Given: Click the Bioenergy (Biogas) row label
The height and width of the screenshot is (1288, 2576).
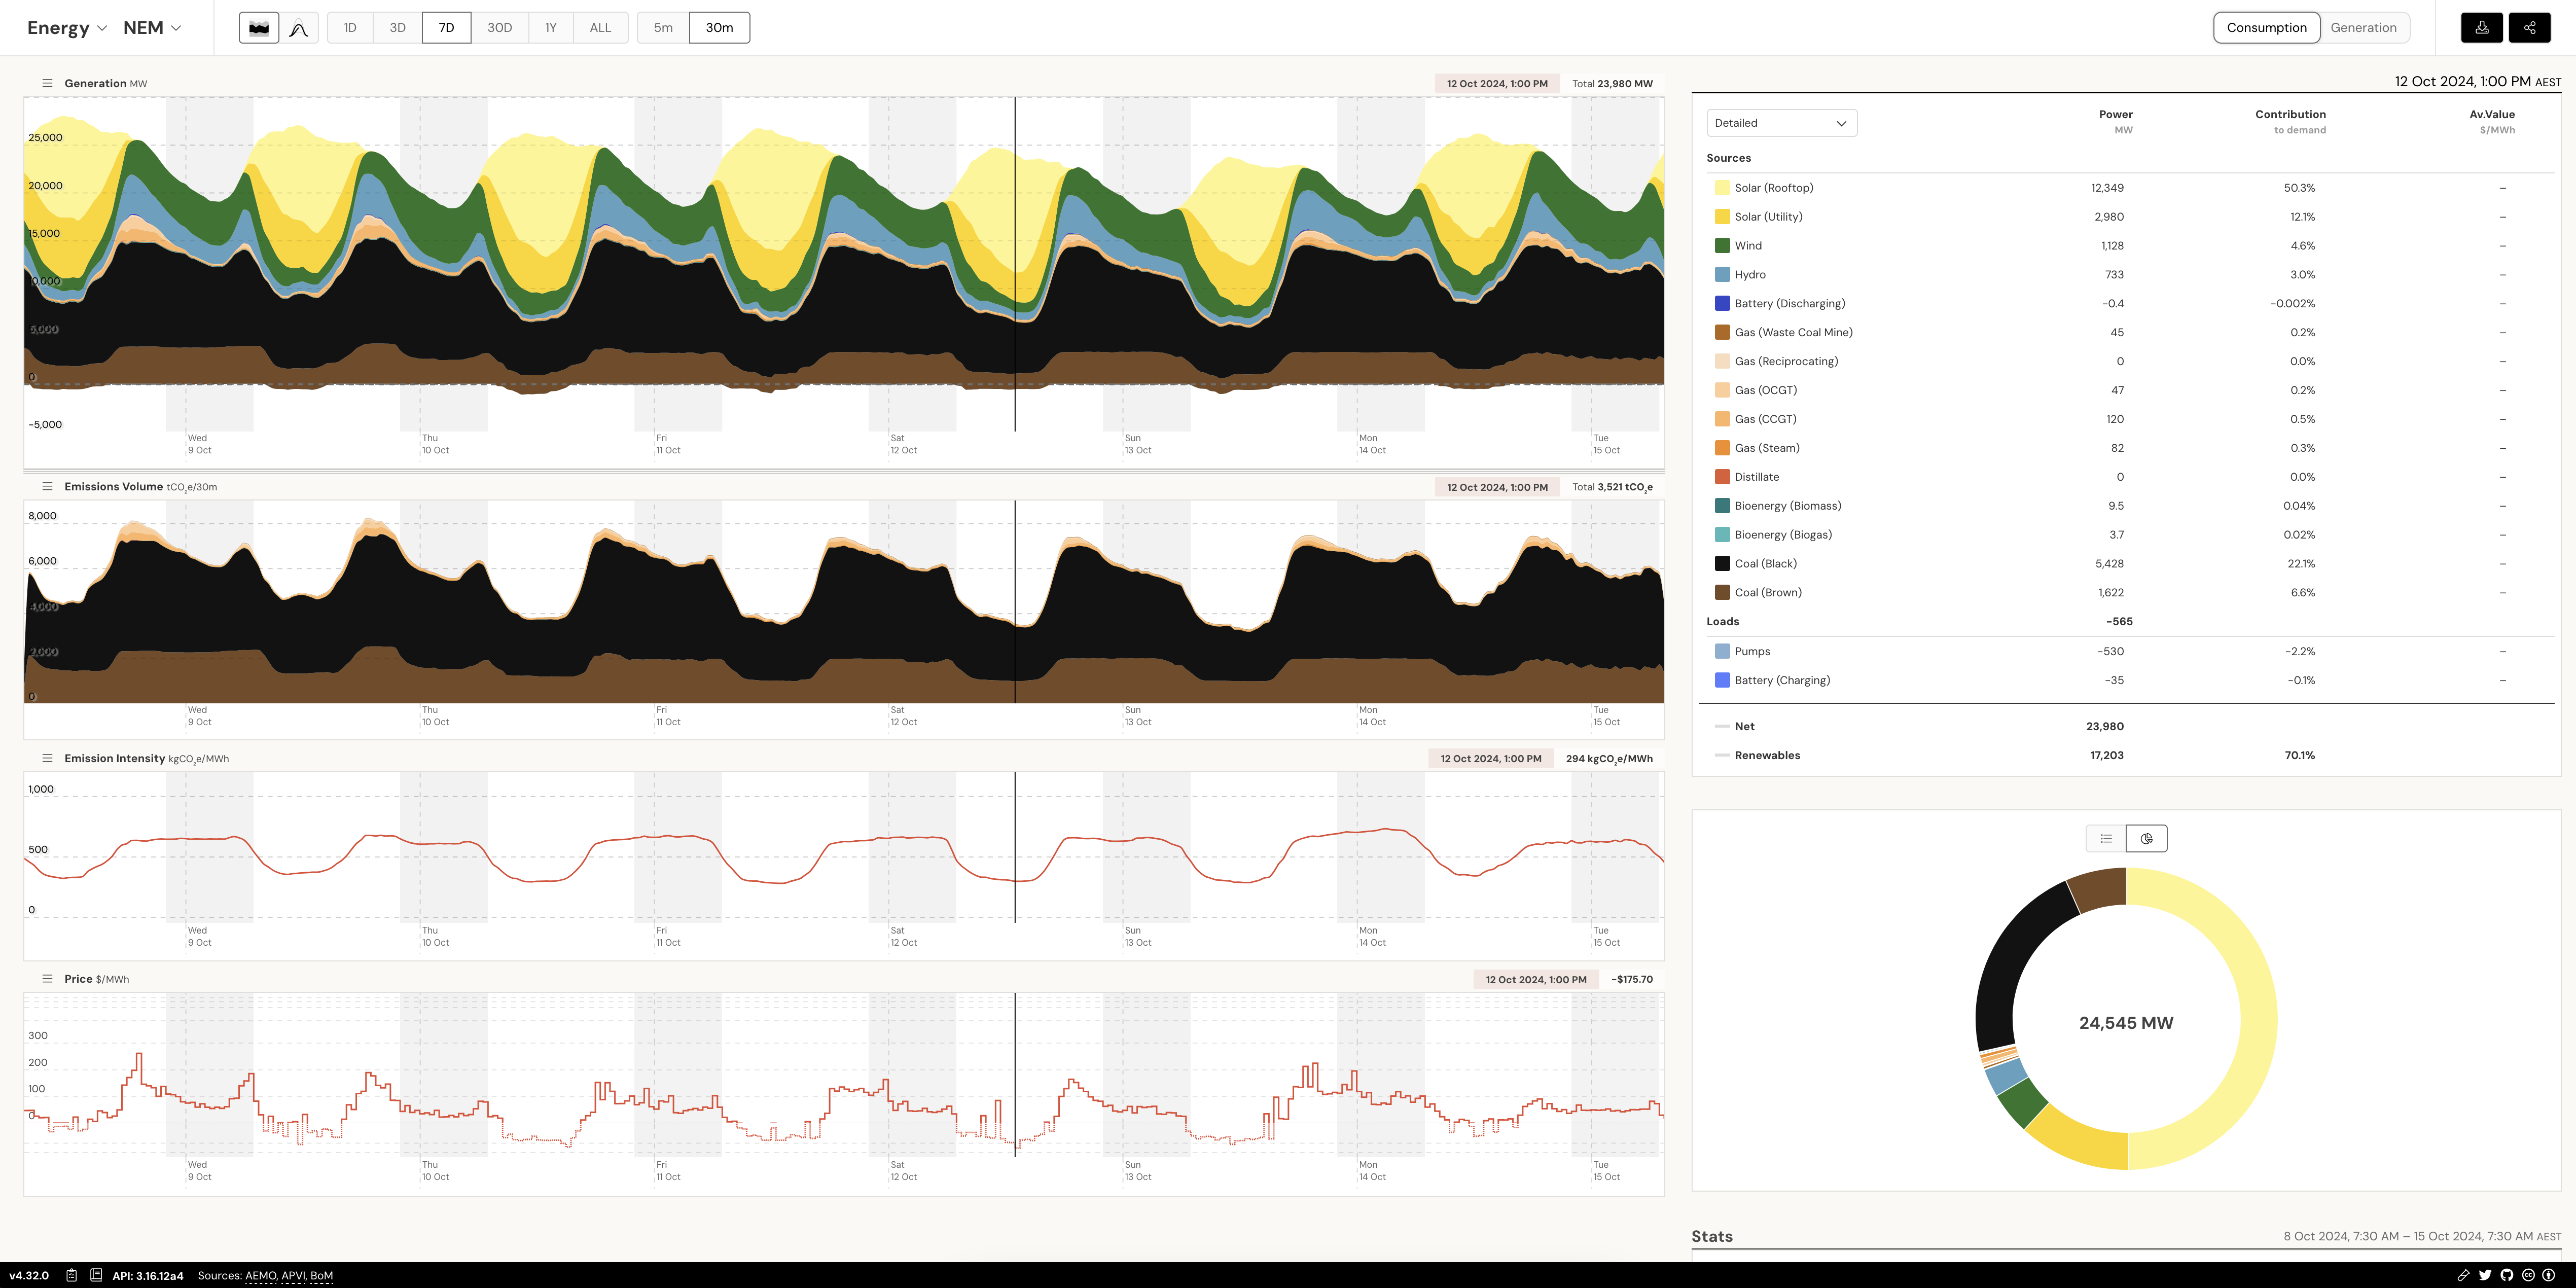Looking at the screenshot, I should pos(1783,535).
